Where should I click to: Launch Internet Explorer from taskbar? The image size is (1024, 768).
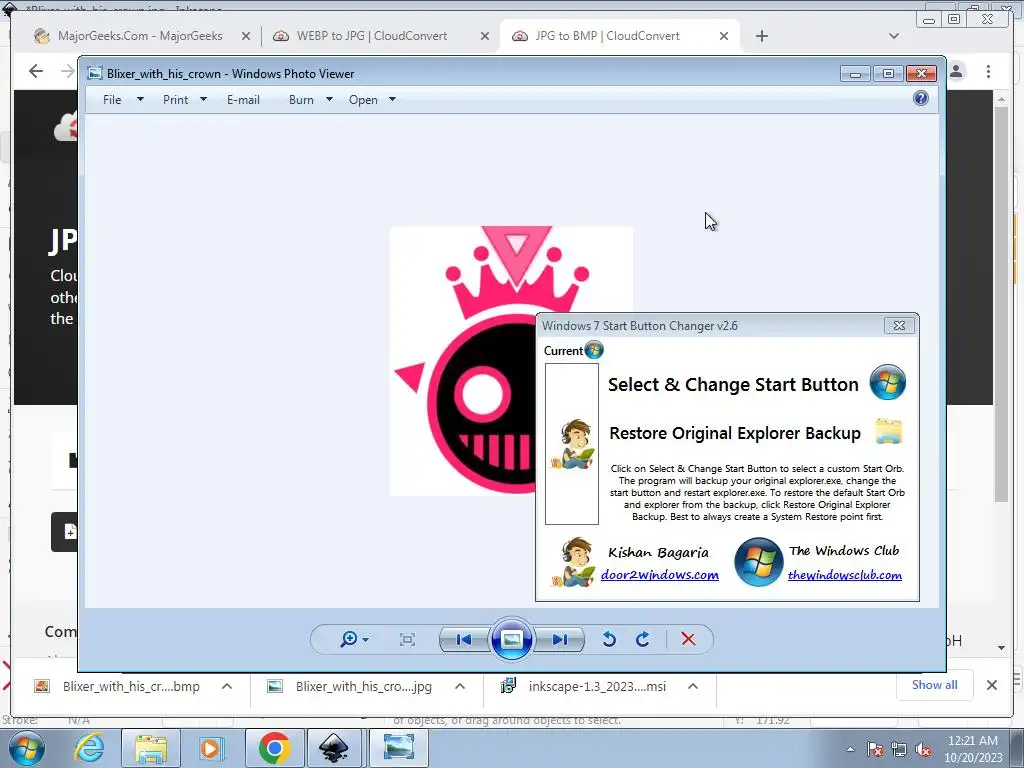point(89,748)
